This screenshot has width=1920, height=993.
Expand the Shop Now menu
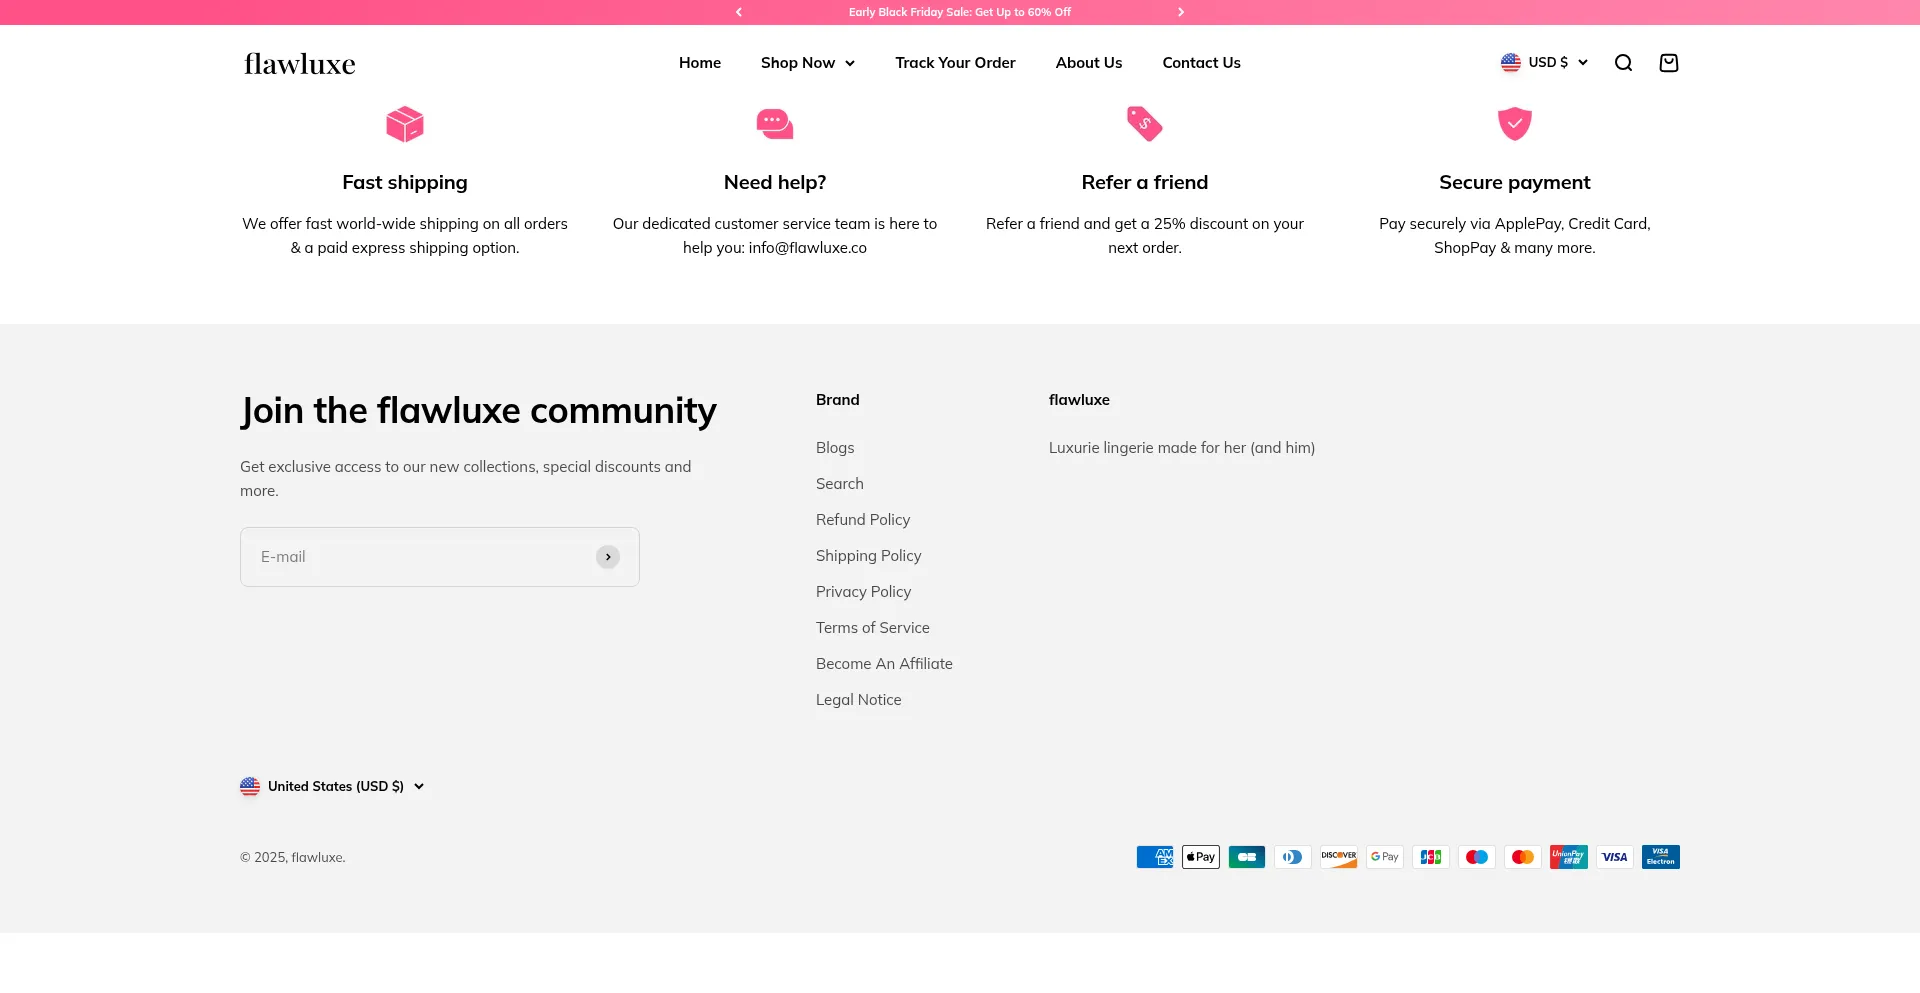pyautogui.click(x=807, y=63)
